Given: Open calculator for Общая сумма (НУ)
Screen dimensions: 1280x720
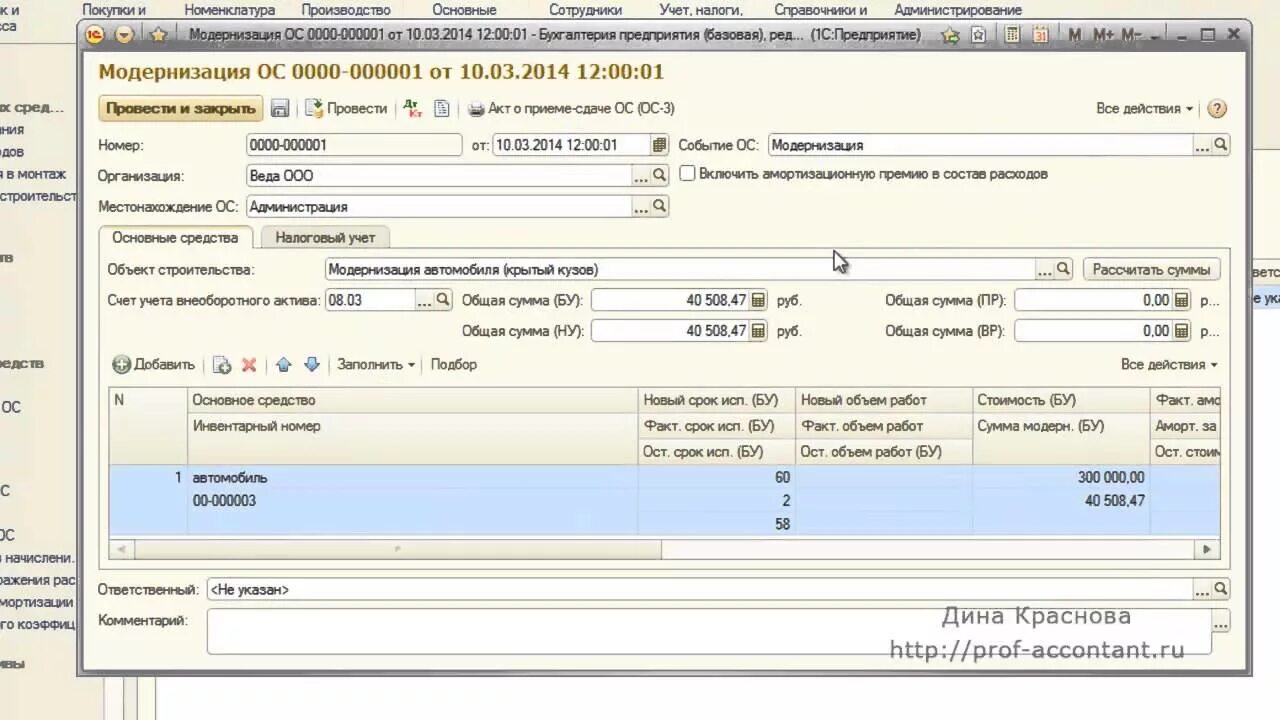Looking at the screenshot, I should pyautogui.click(x=758, y=331).
